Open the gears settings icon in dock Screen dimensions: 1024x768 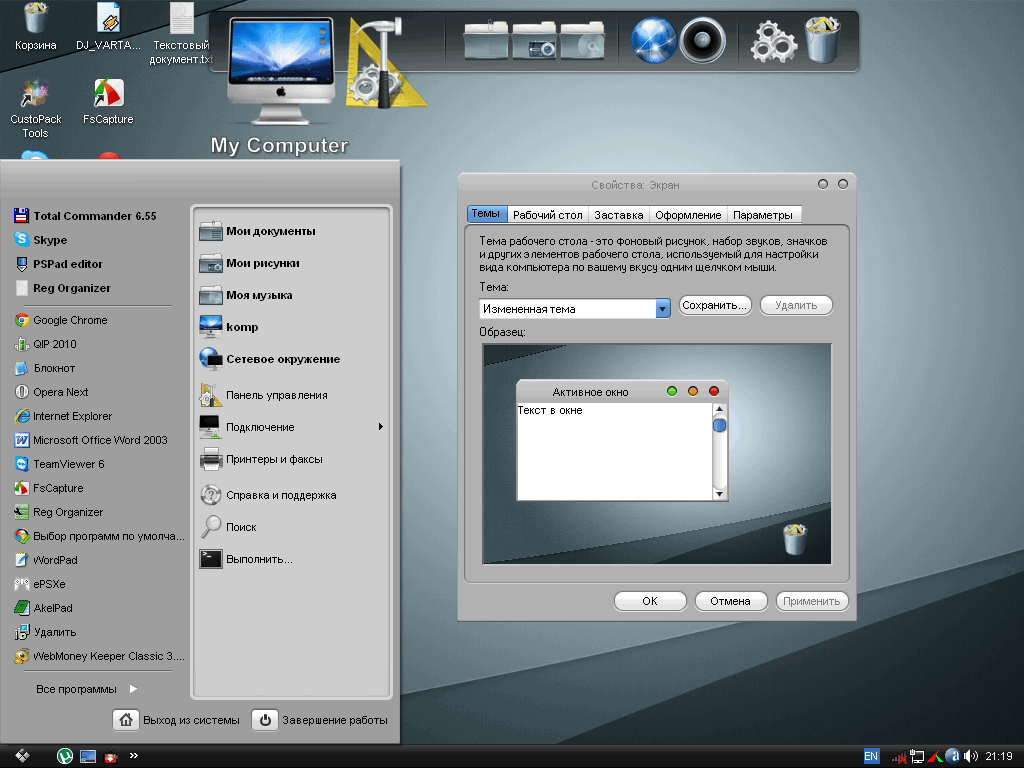click(773, 42)
